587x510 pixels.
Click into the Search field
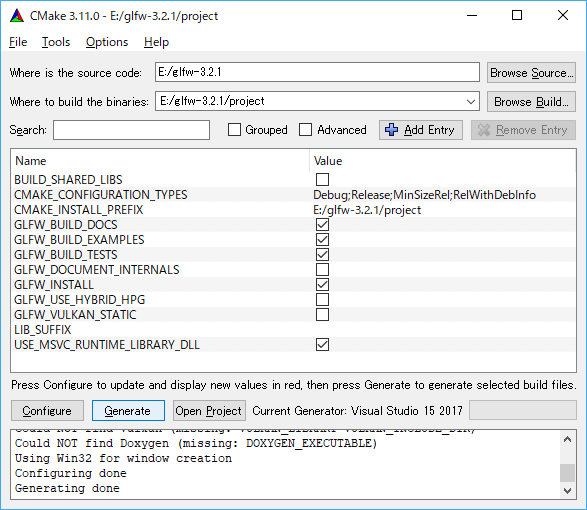131,130
